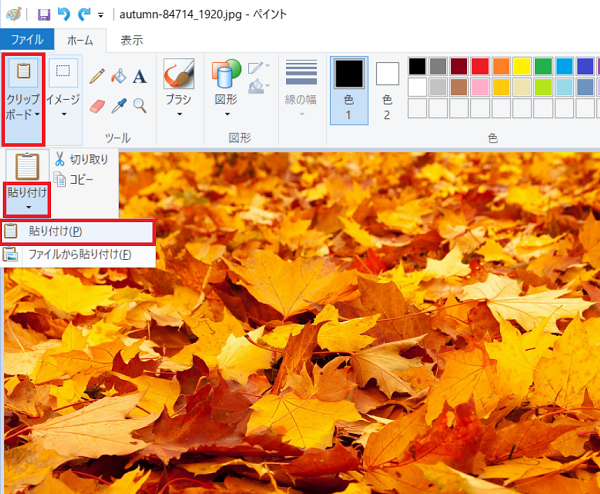600x494 pixels.
Task: Pick the green color swatch
Action: pos(543,66)
